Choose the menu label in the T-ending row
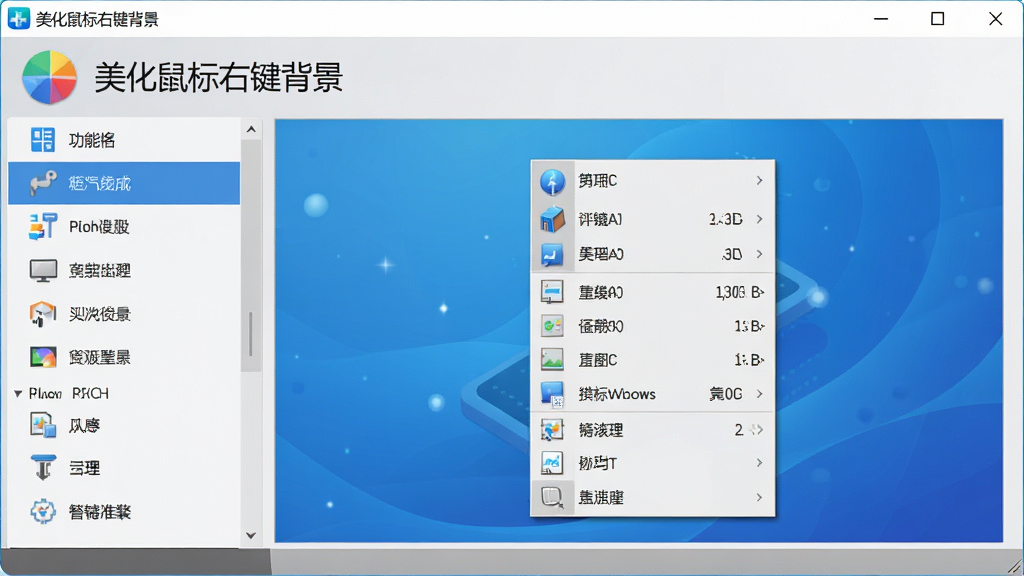 (x=598, y=463)
